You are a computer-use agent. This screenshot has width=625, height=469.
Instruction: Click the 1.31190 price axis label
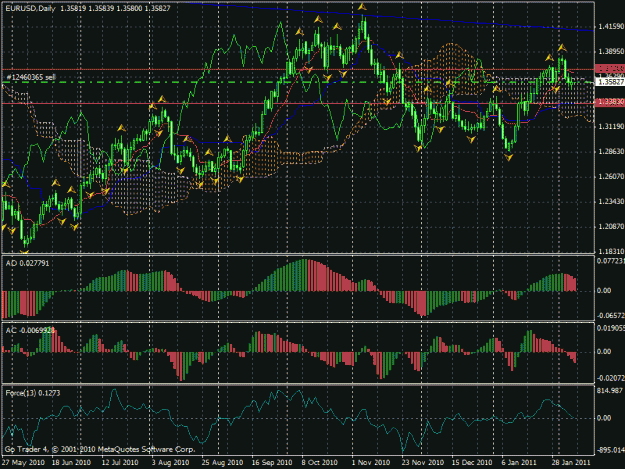point(611,127)
